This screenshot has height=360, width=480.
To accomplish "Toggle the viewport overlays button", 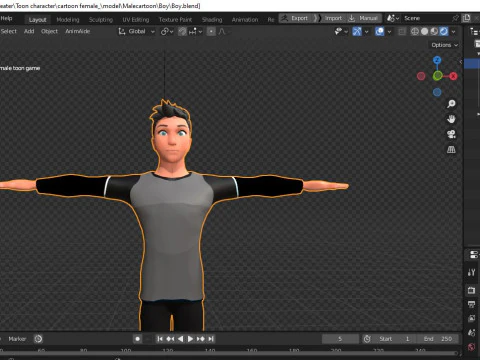I will coord(379,31).
